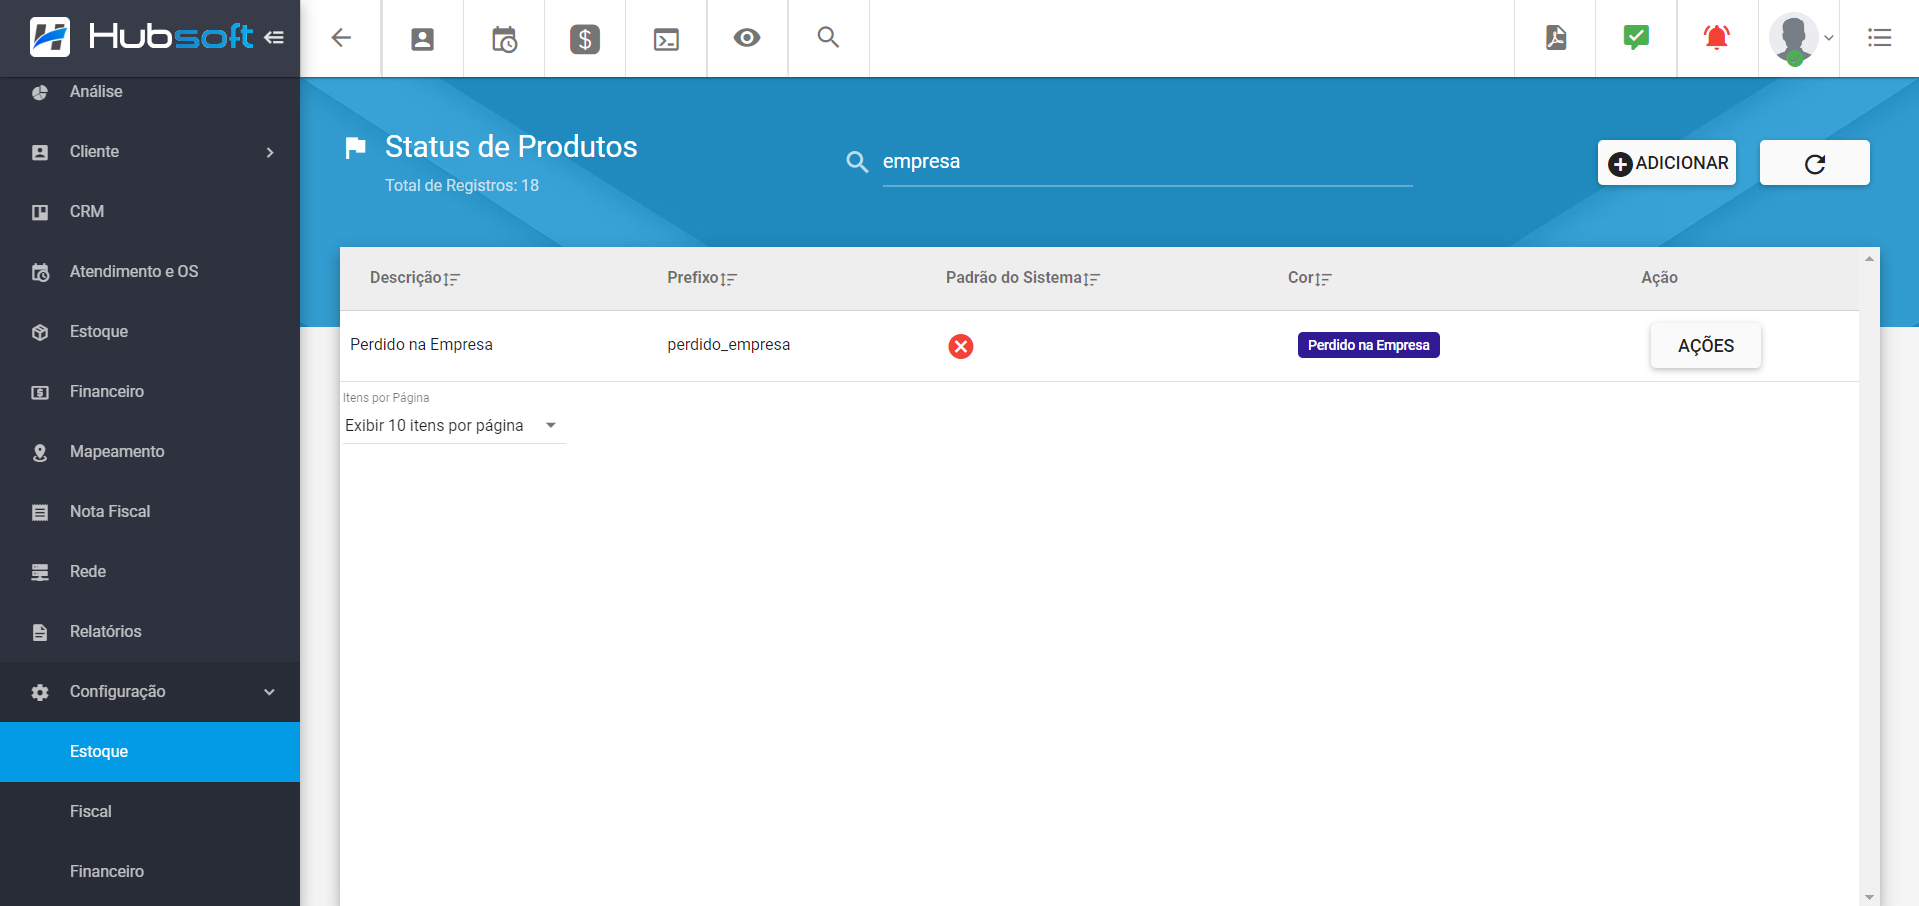
Task: Click the 'perdido_empresa' prefix cell
Action: (x=728, y=345)
